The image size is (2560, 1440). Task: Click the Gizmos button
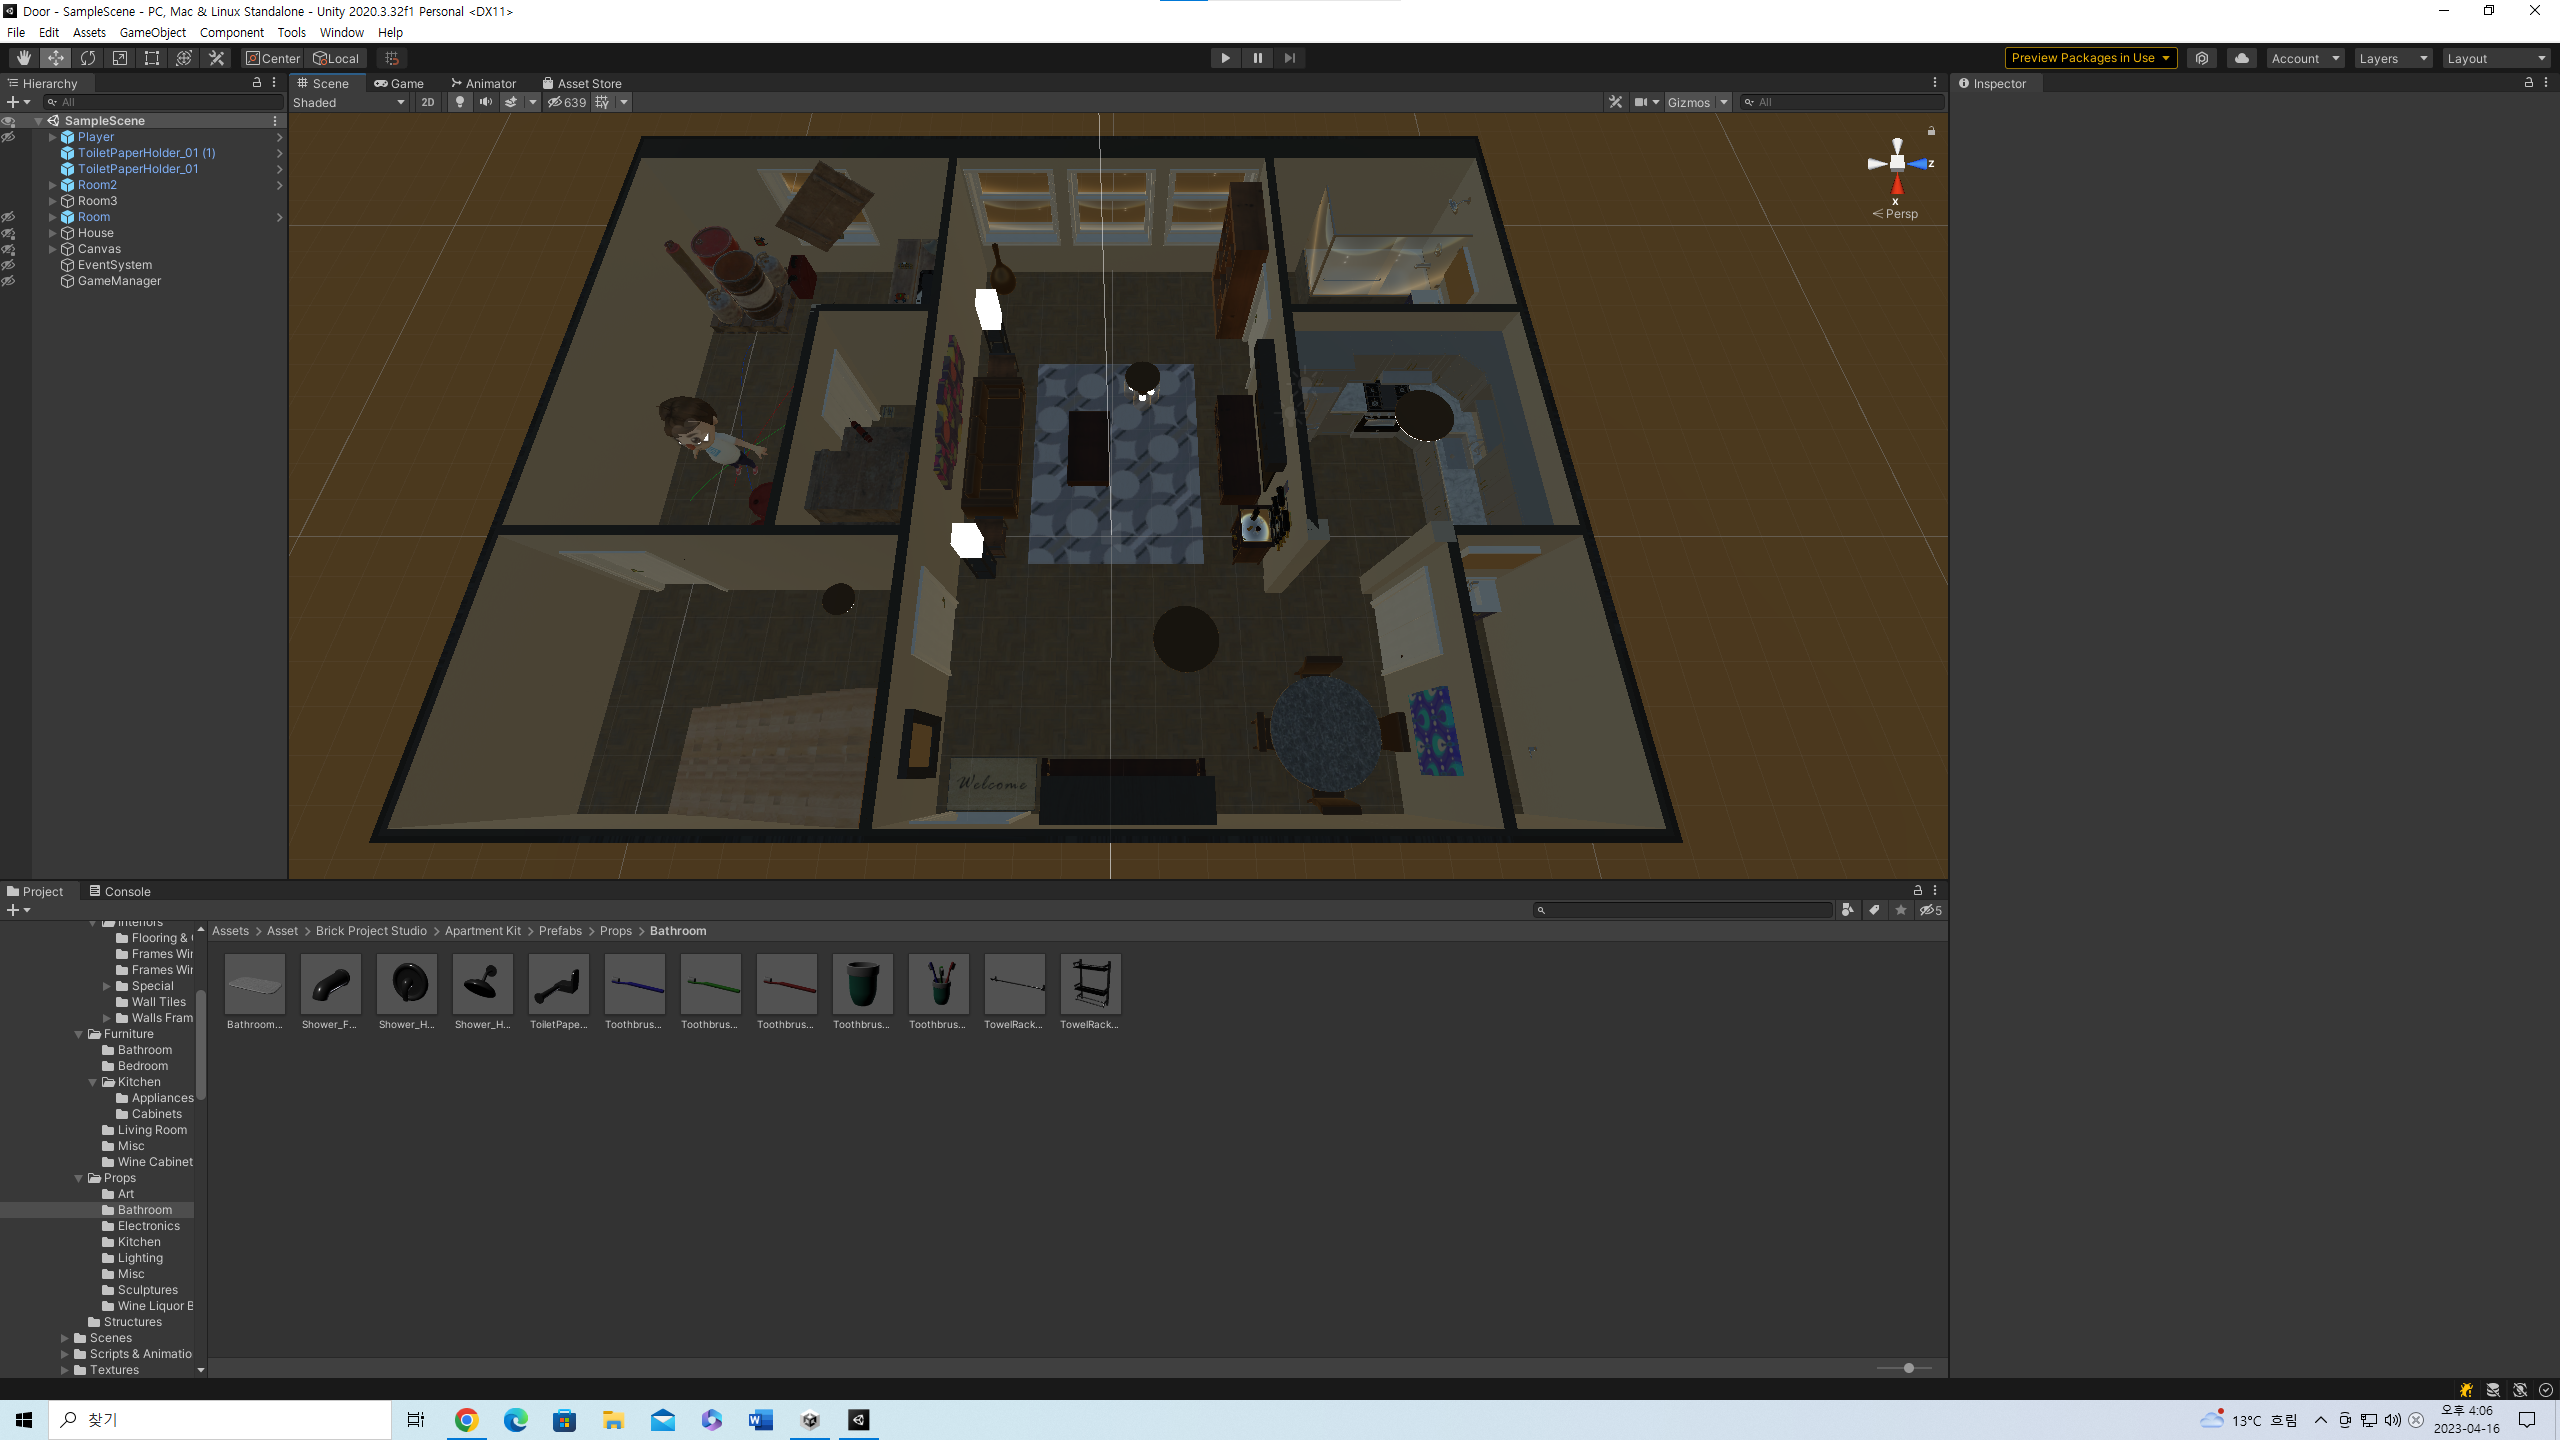click(x=1689, y=102)
